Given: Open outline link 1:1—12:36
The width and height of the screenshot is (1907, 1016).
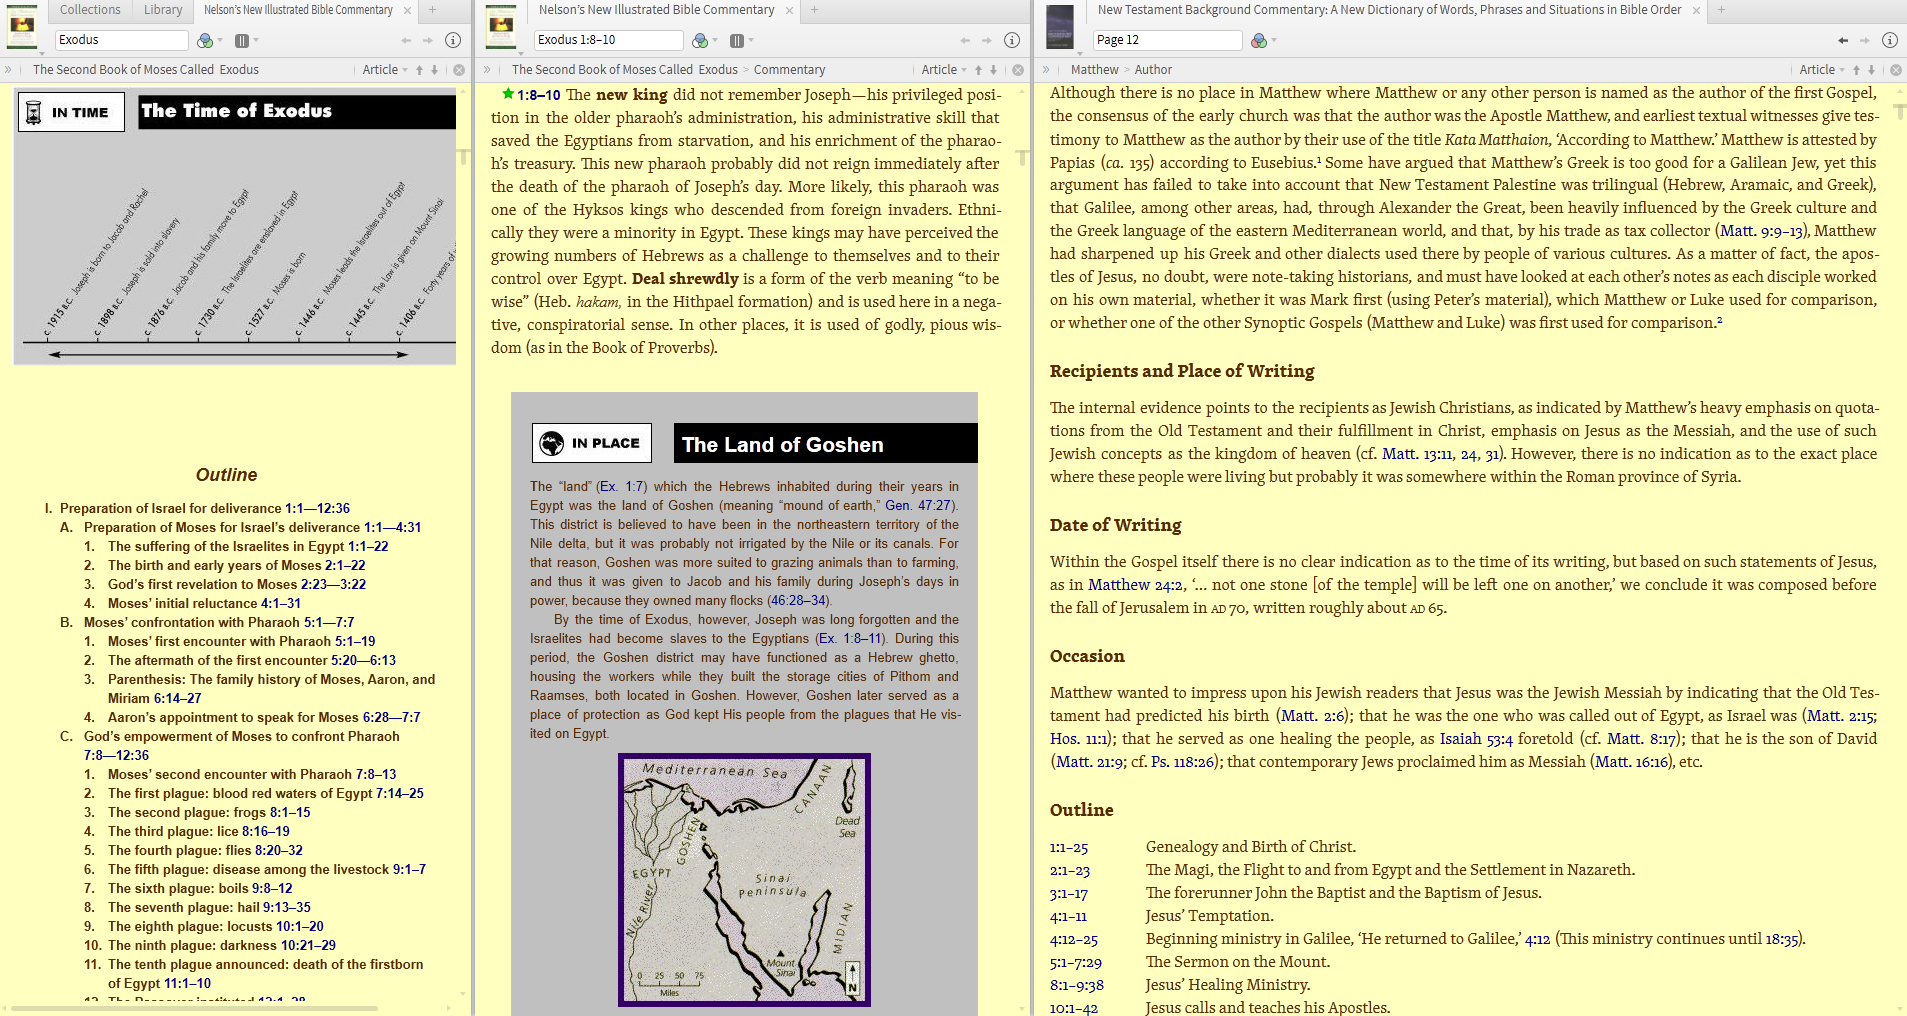Looking at the screenshot, I should pos(317,509).
